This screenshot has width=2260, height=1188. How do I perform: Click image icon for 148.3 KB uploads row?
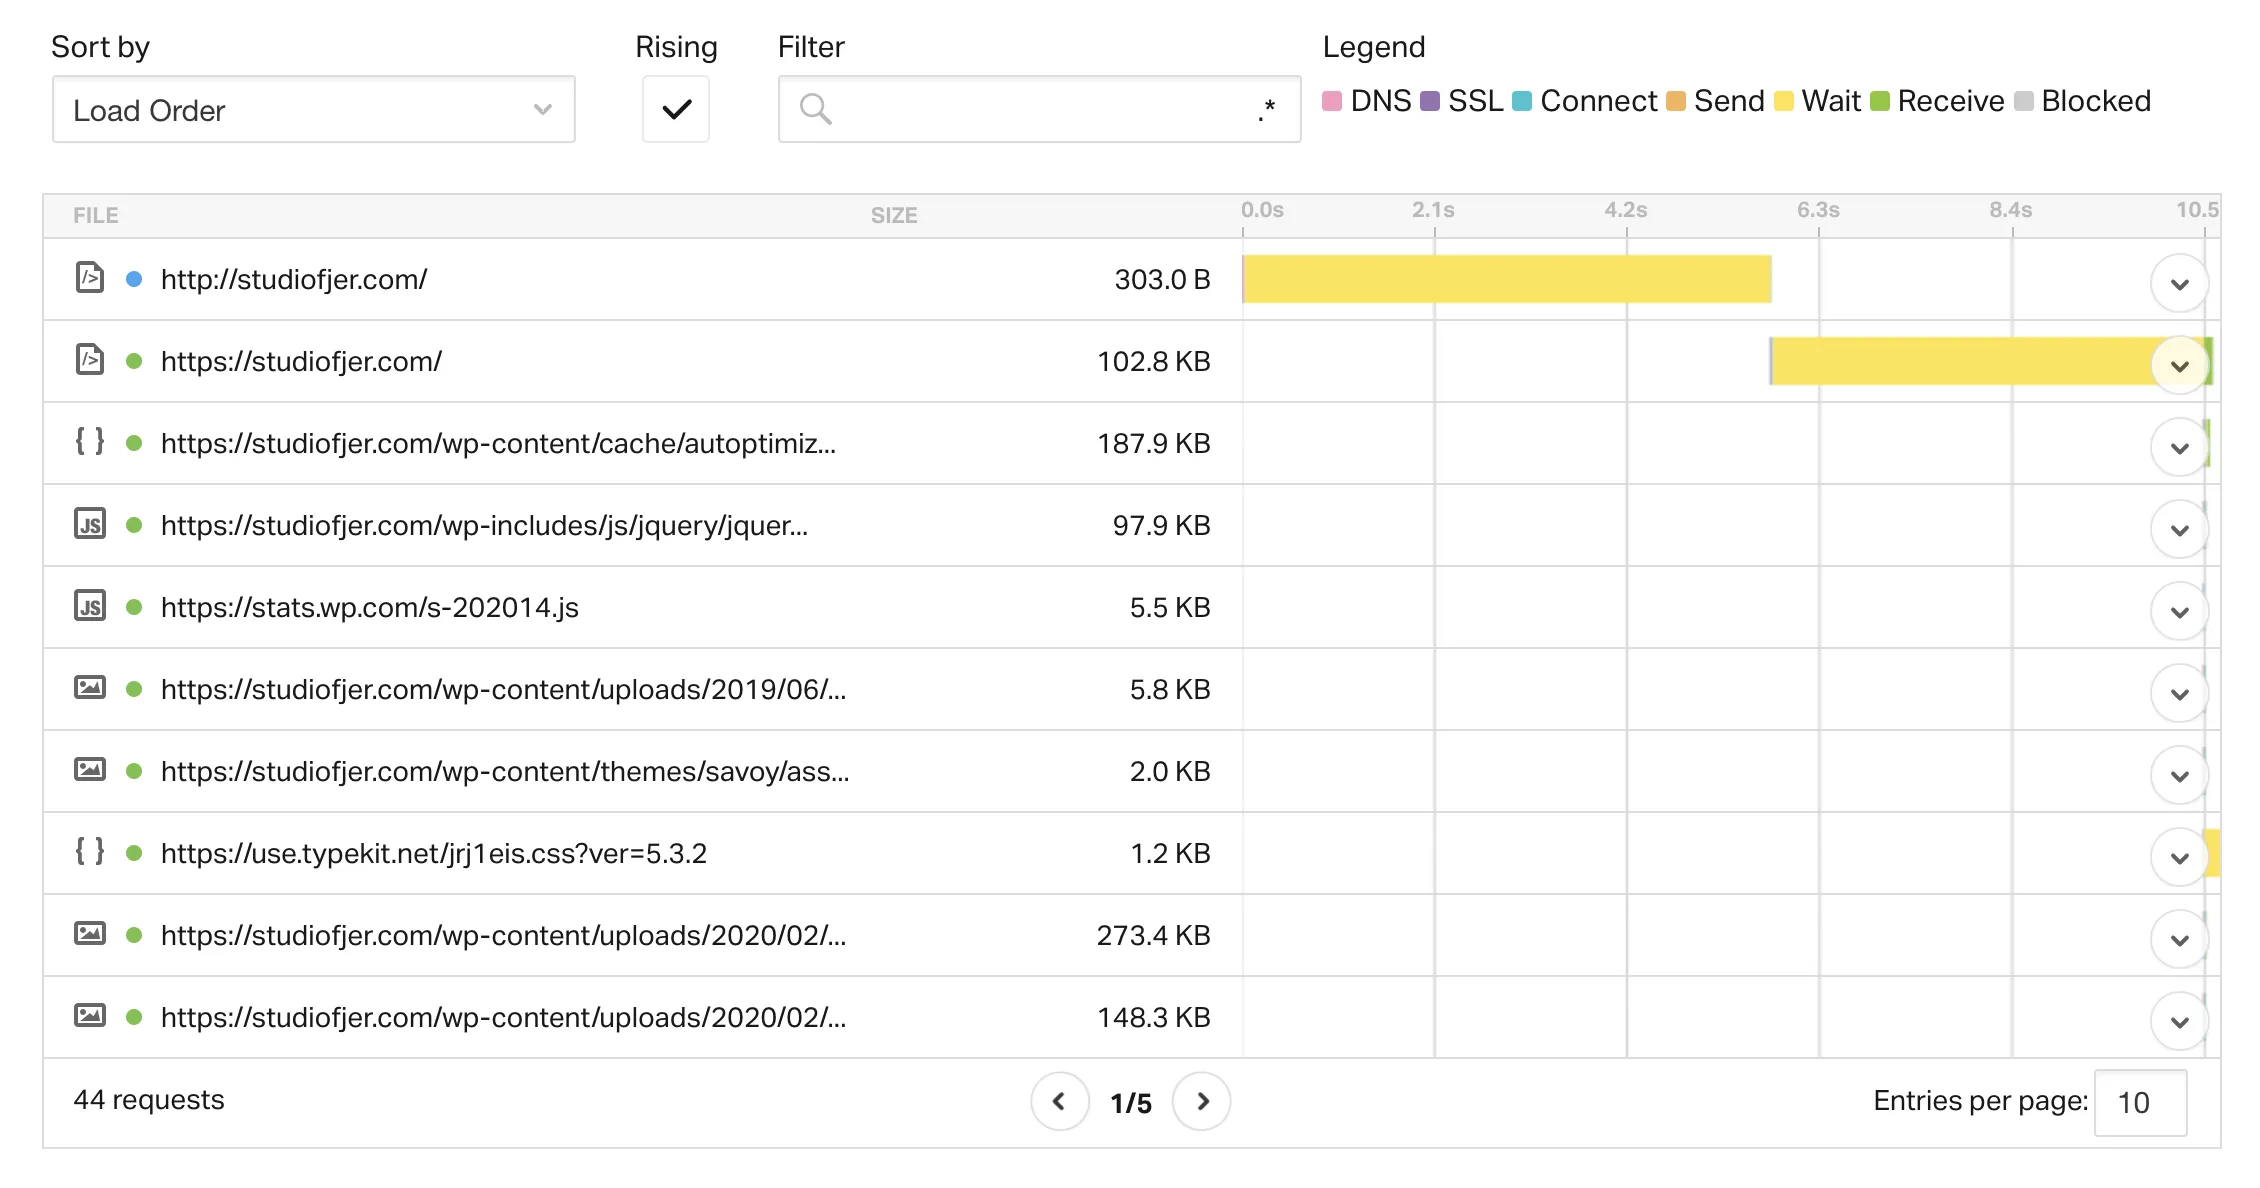pos(90,1015)
